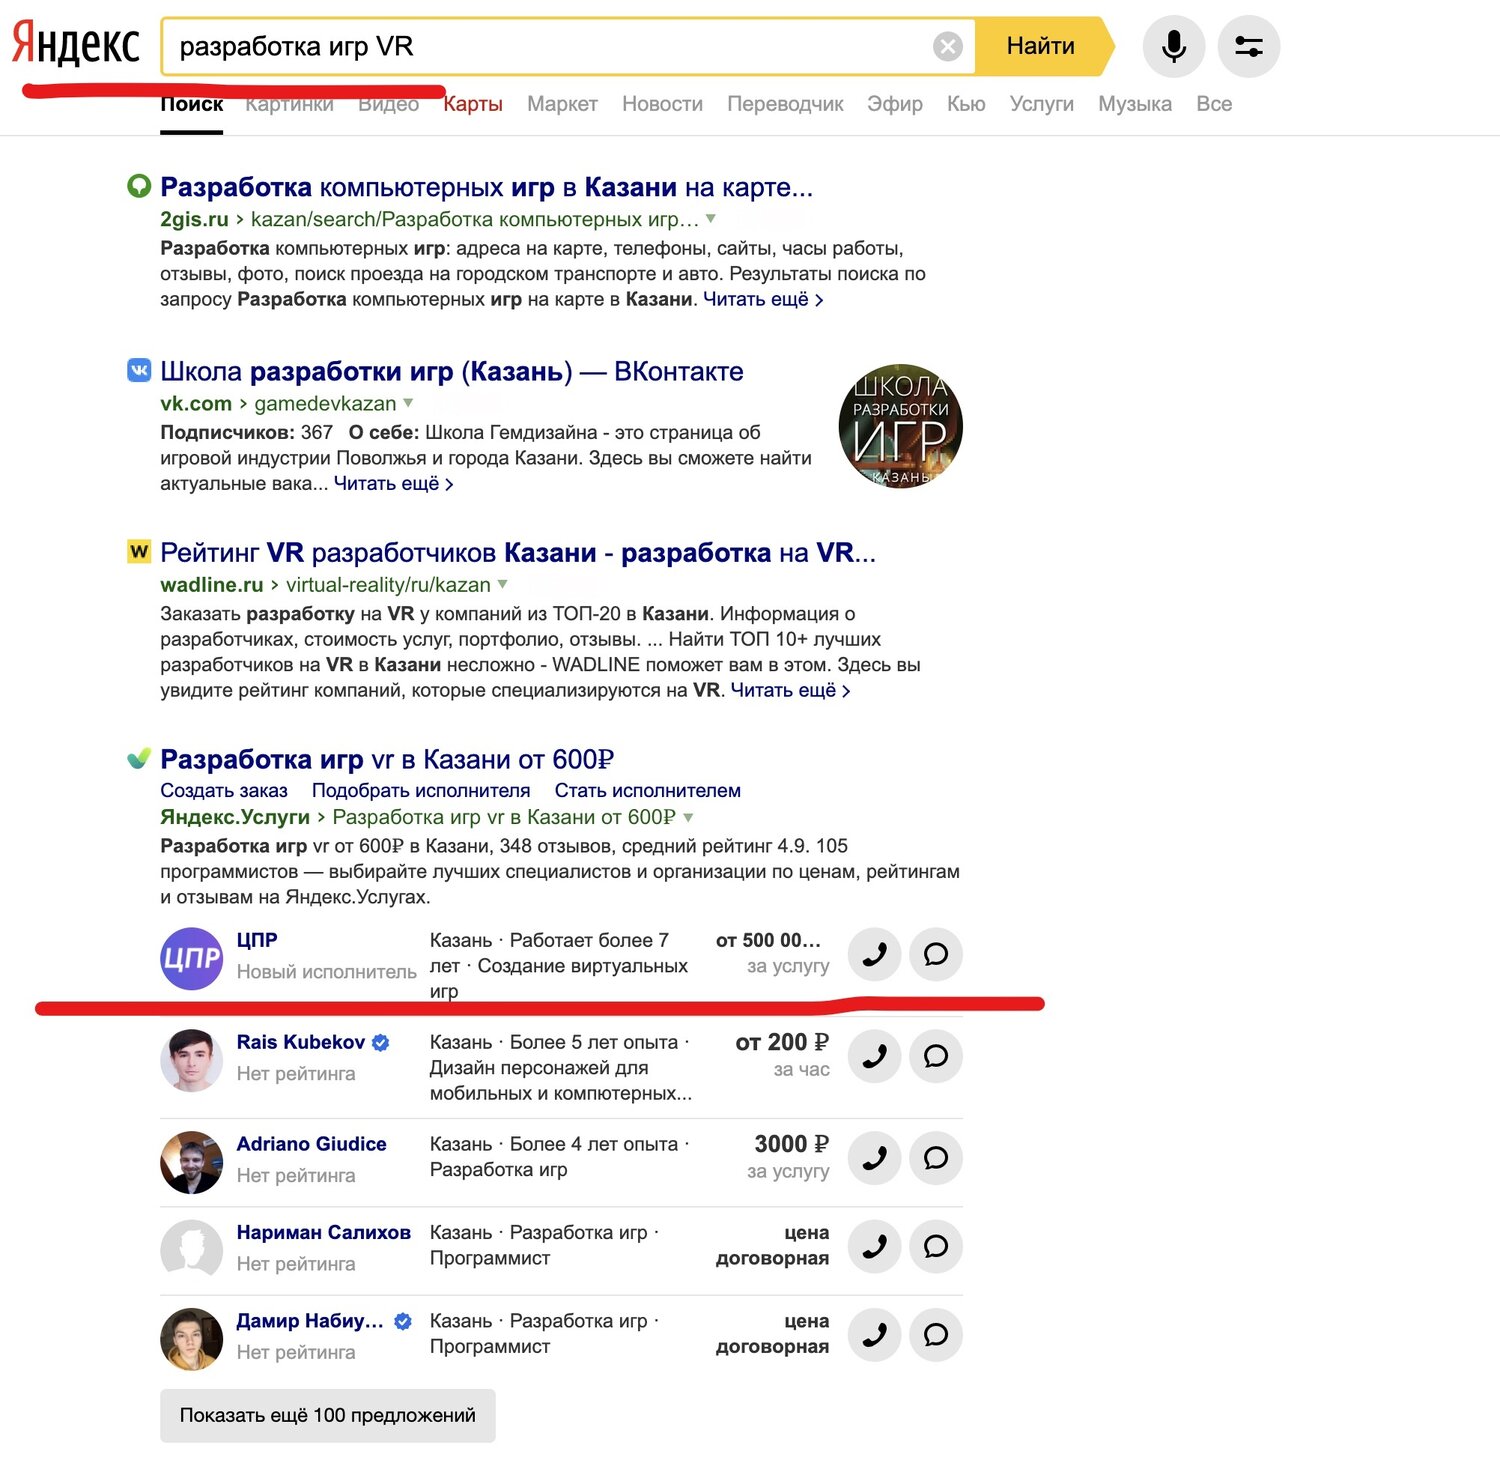Screen dimensions: 1500x1484
Task: Call Нариман Салихов via phone icon
Action: pos(875,1246)
